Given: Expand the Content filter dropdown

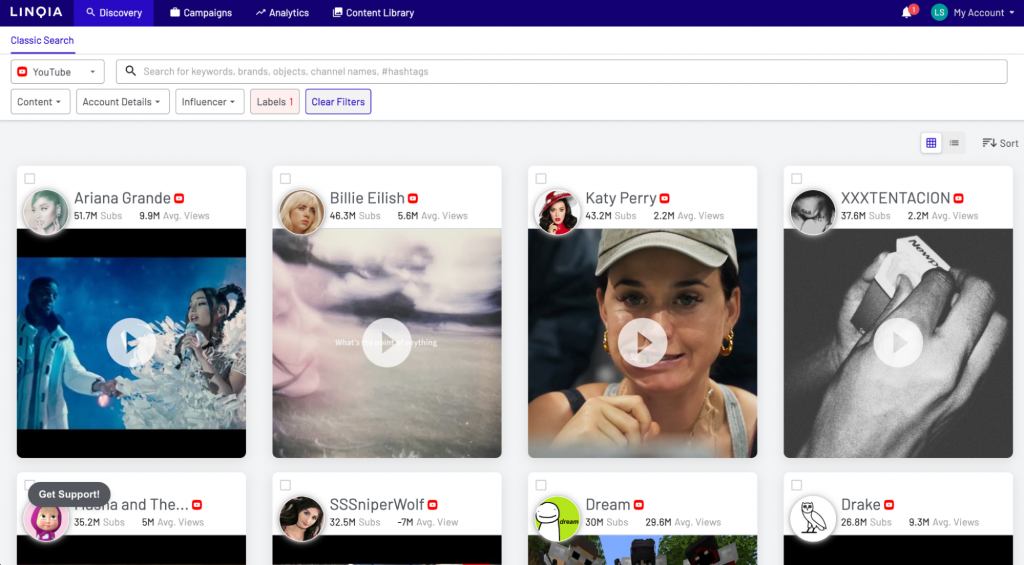Looking at the screenshot, I should click(x=40, y=102).
